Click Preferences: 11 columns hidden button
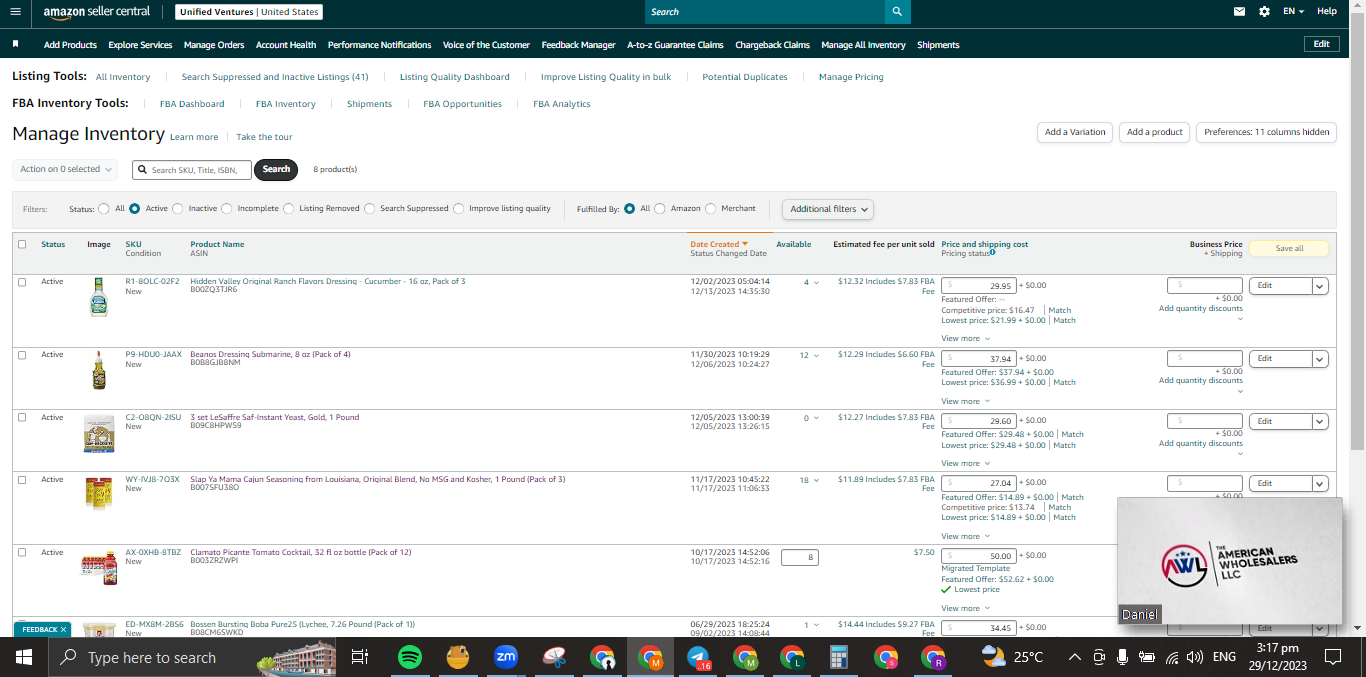Screen dimensions: 1366x677 [x=1267, y=132]
